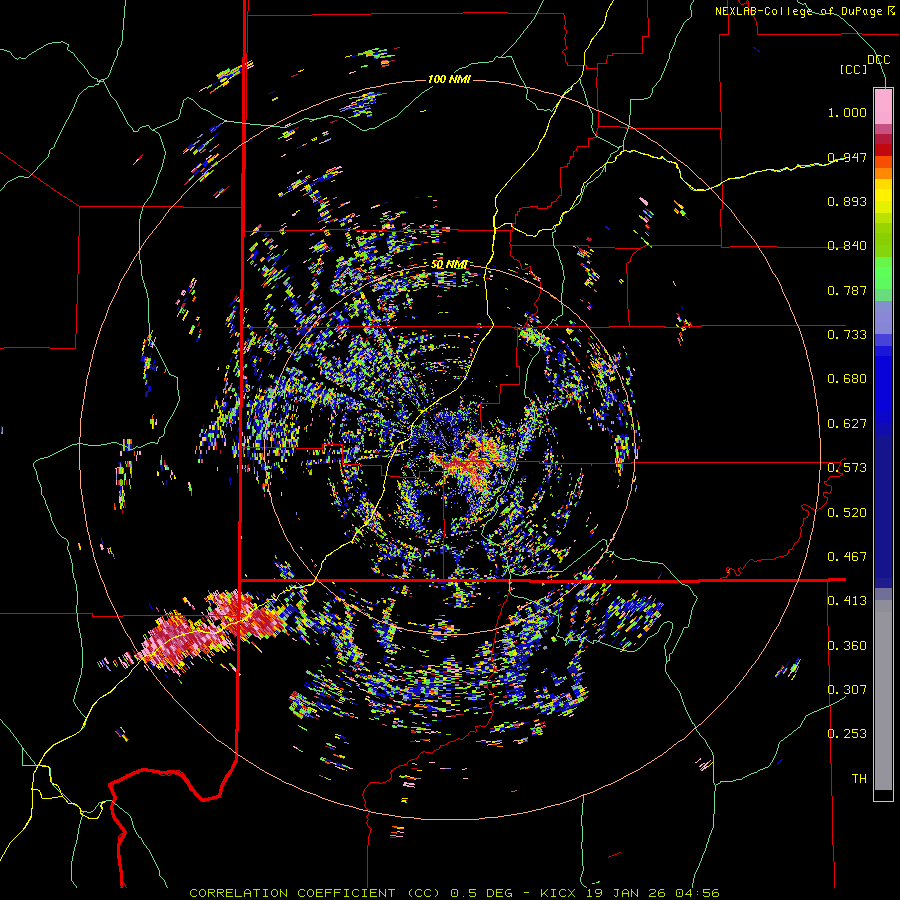The image size is (900, 900).
Task: Click the TH threshold label
Action: click(859, 779)
